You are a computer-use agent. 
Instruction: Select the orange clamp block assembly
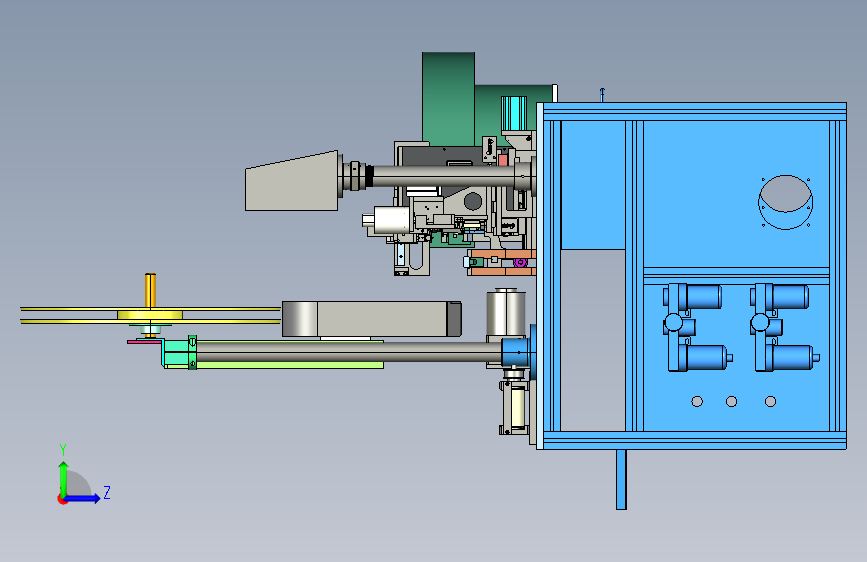tap(502, 262)
